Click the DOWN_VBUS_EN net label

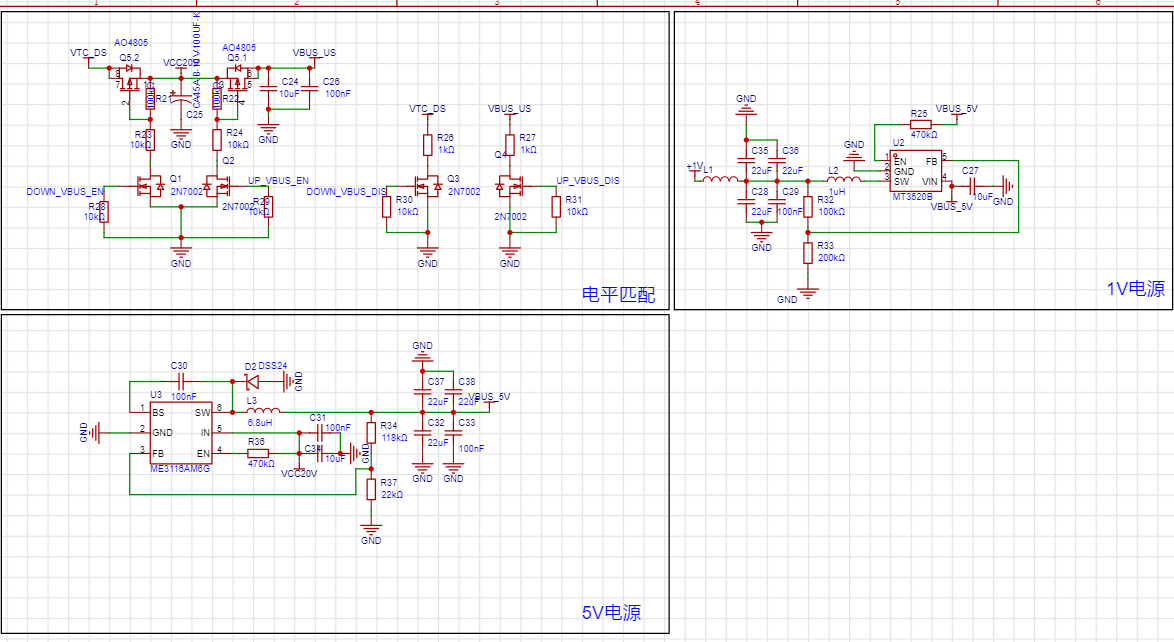click(65, 191)
